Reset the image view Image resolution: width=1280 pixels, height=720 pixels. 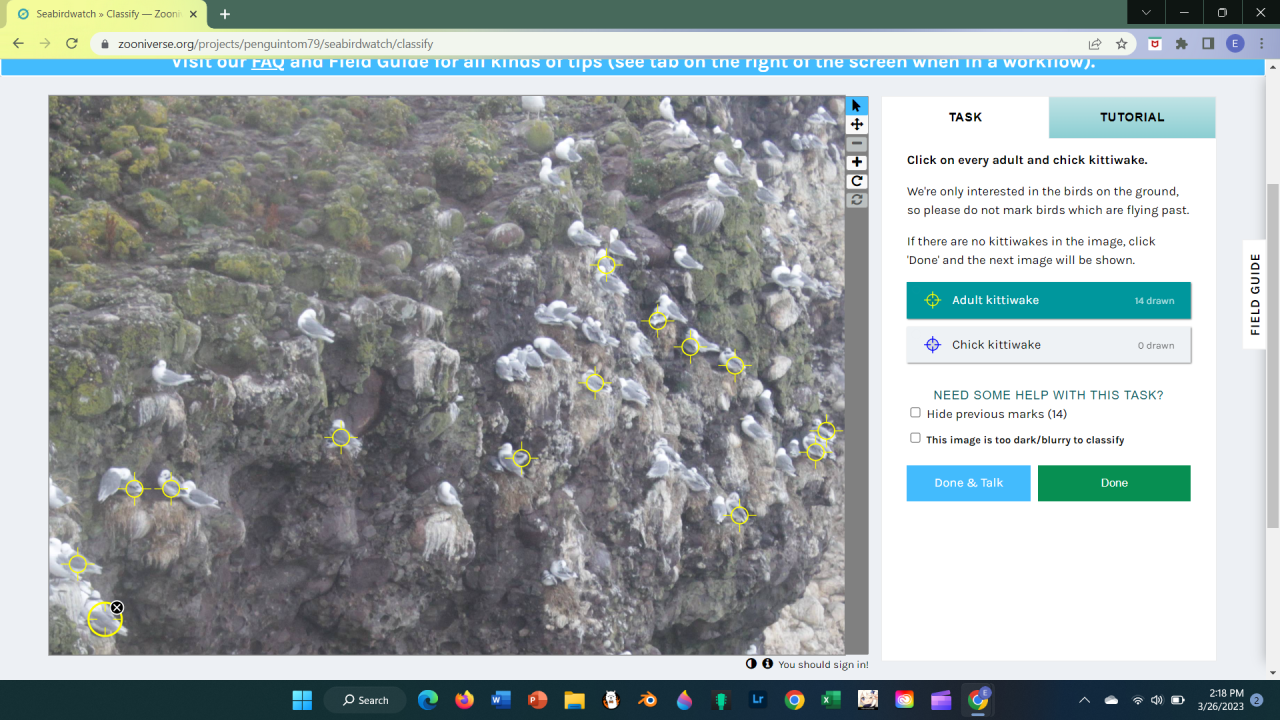(857, 200)
